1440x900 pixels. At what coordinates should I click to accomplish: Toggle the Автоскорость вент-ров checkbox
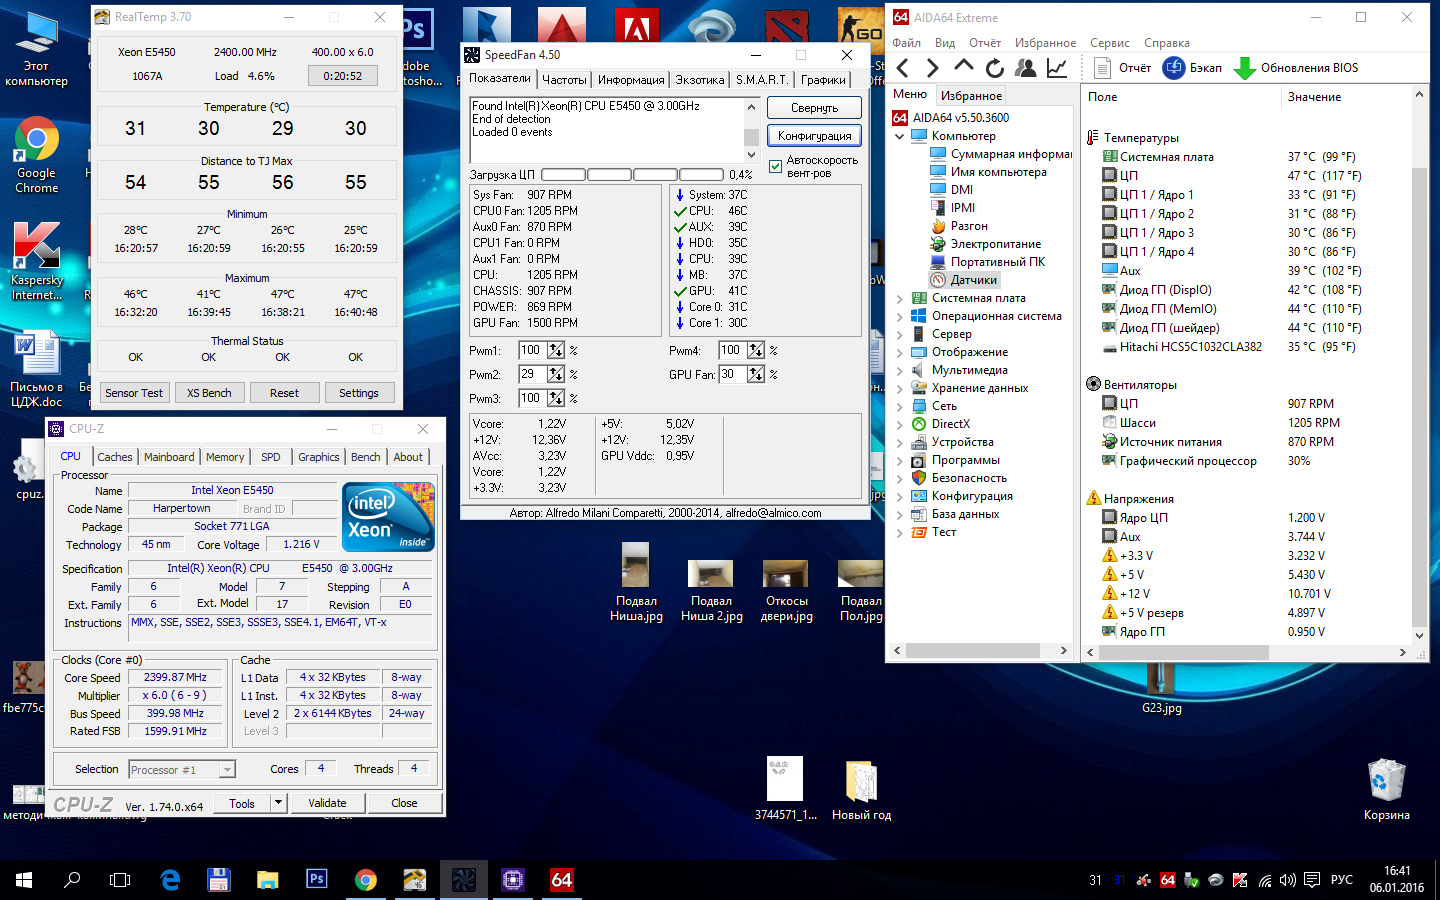tap(776, 166)
